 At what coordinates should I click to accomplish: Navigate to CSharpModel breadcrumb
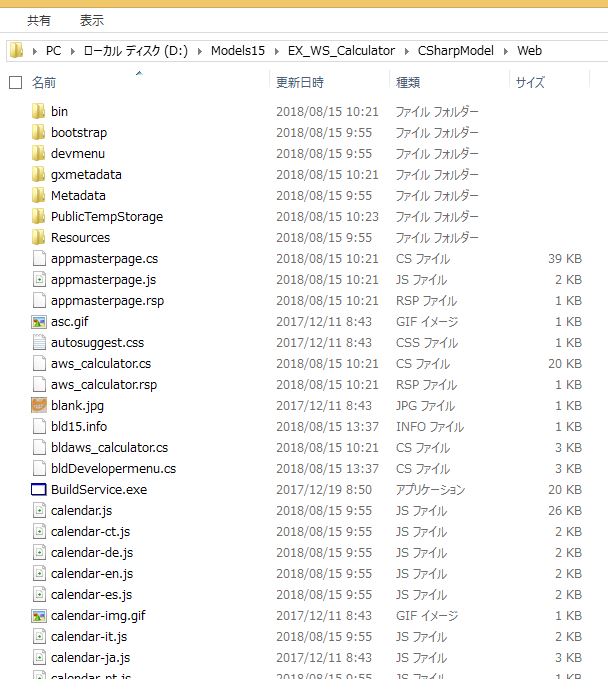[x=456, y=51]
